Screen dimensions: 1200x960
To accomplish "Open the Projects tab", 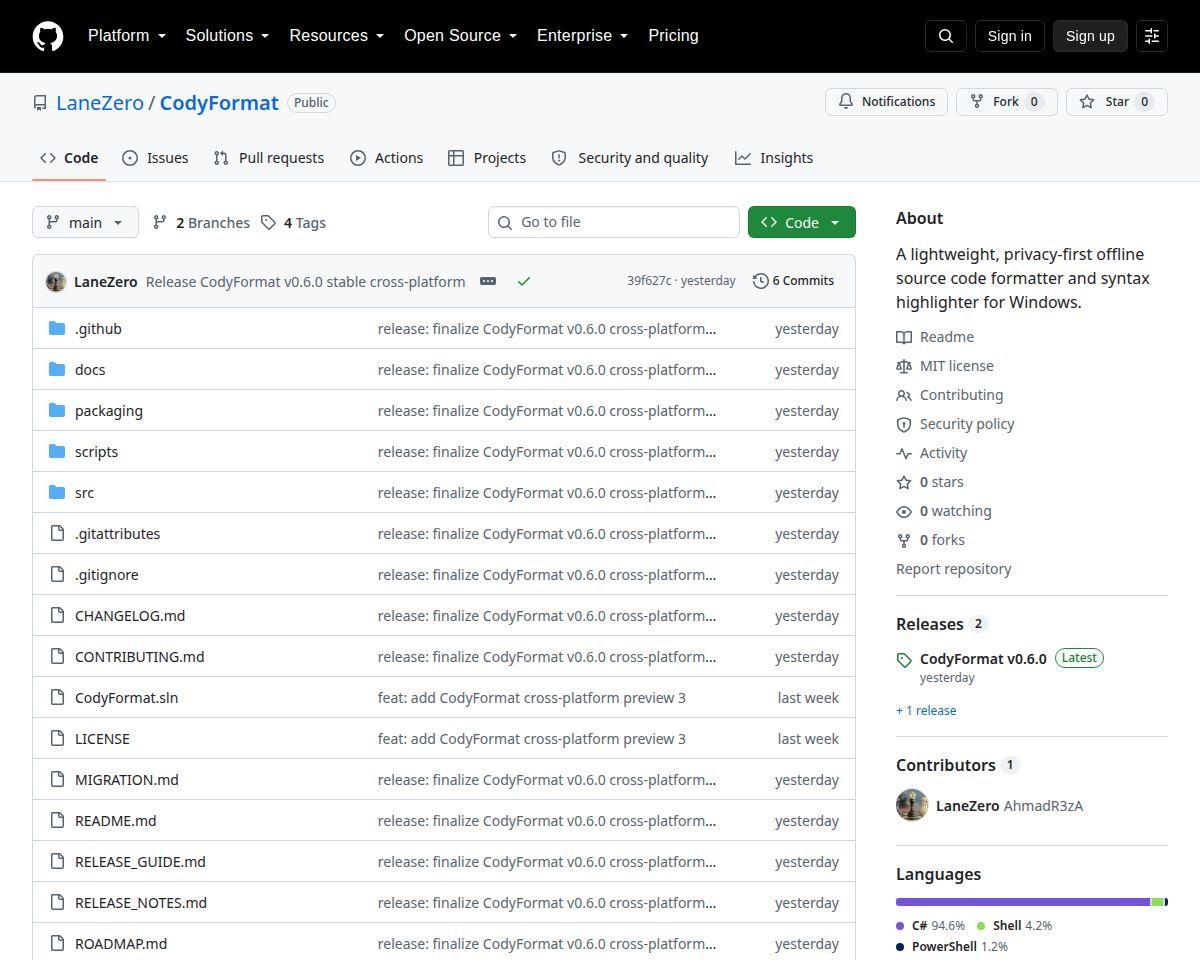I will click(487, 158).
